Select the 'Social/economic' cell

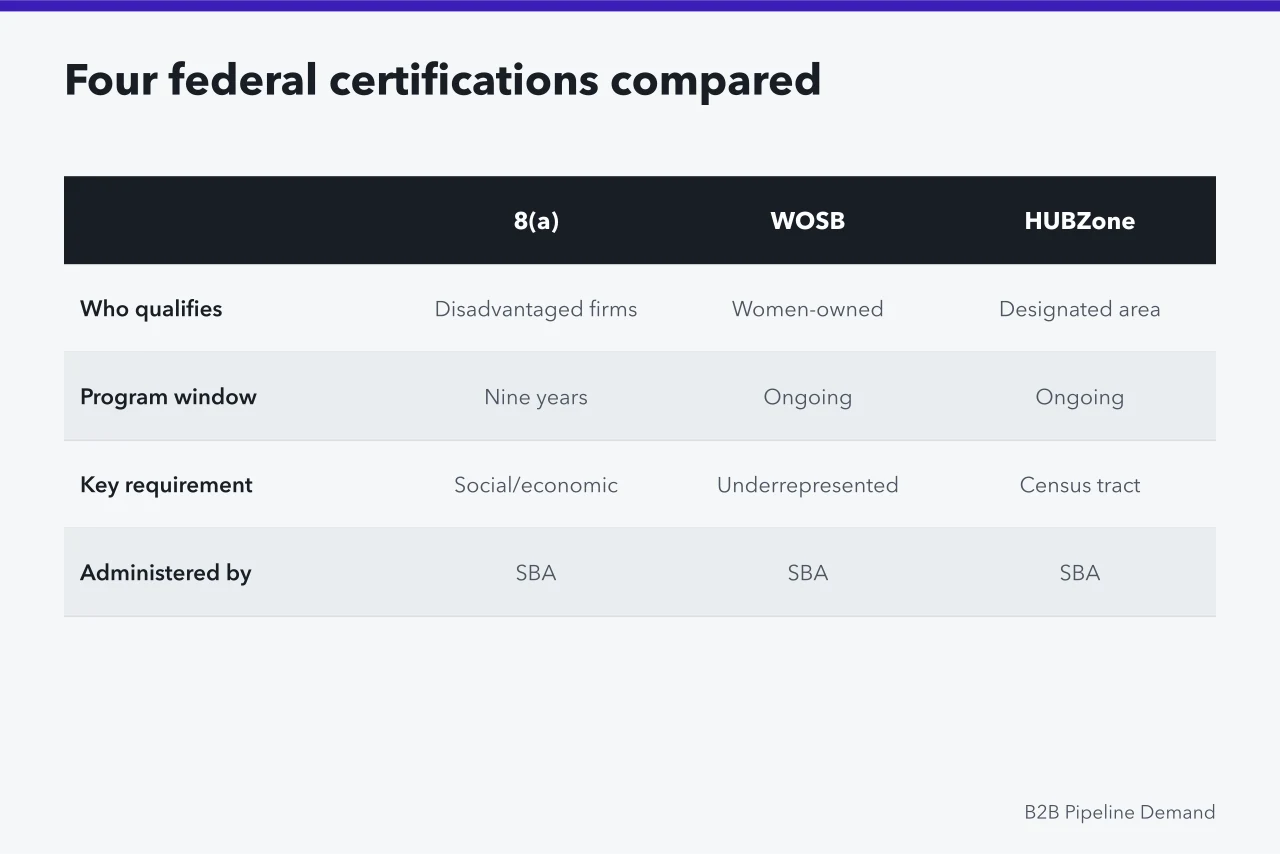[x=536, y=485]
